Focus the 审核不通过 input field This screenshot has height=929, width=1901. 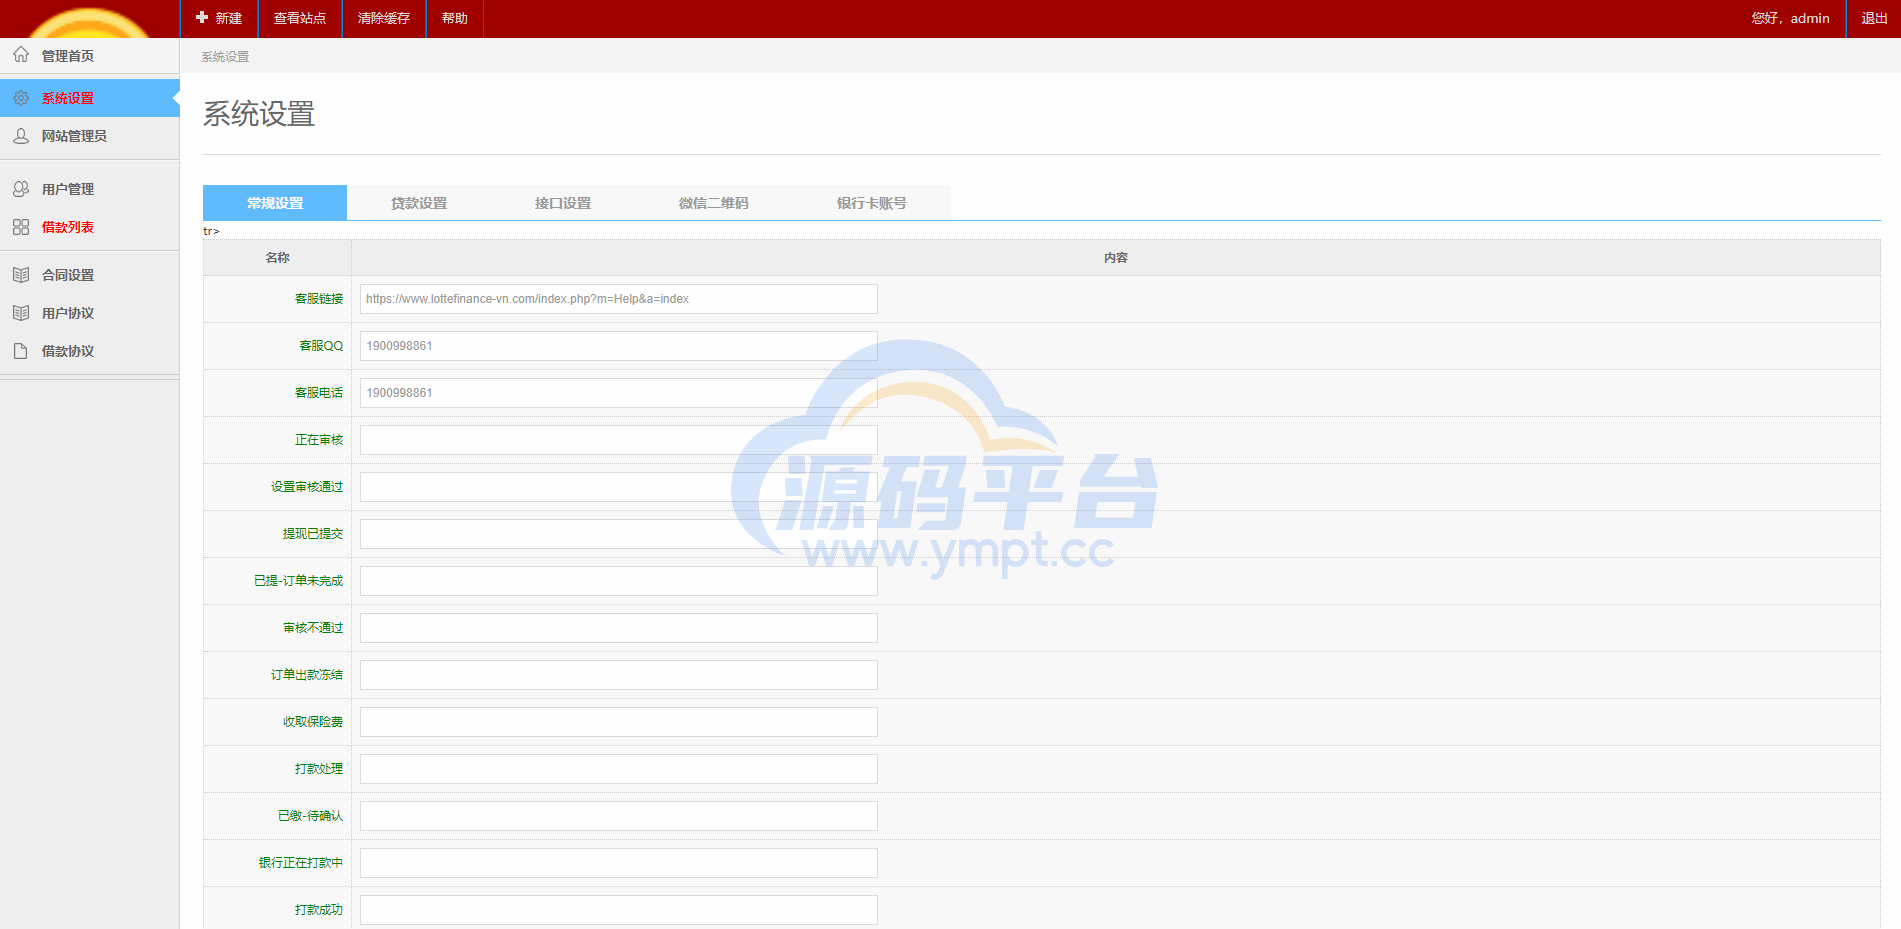pyautogui.click(x=619, y=628)
